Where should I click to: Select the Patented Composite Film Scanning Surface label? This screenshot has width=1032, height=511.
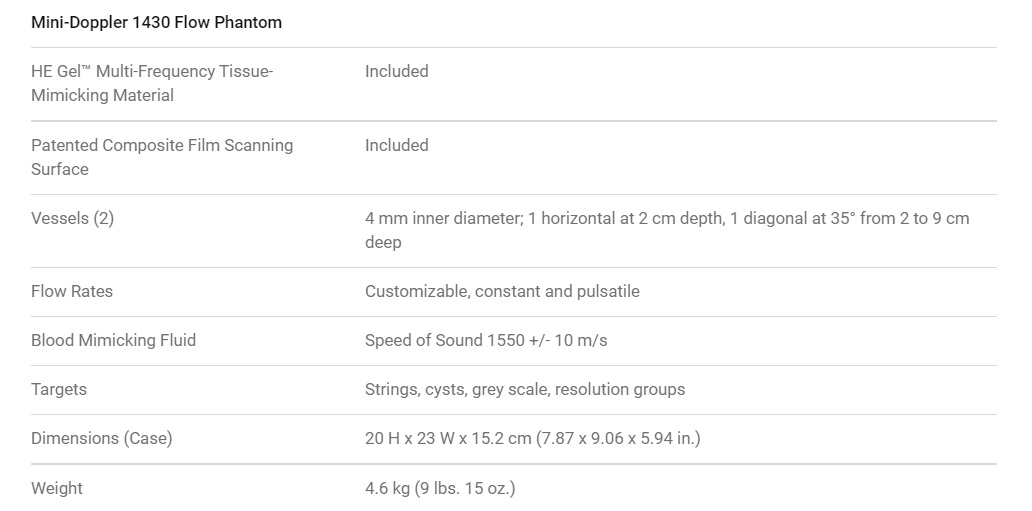pyautogui.click(x=162, y=157)
